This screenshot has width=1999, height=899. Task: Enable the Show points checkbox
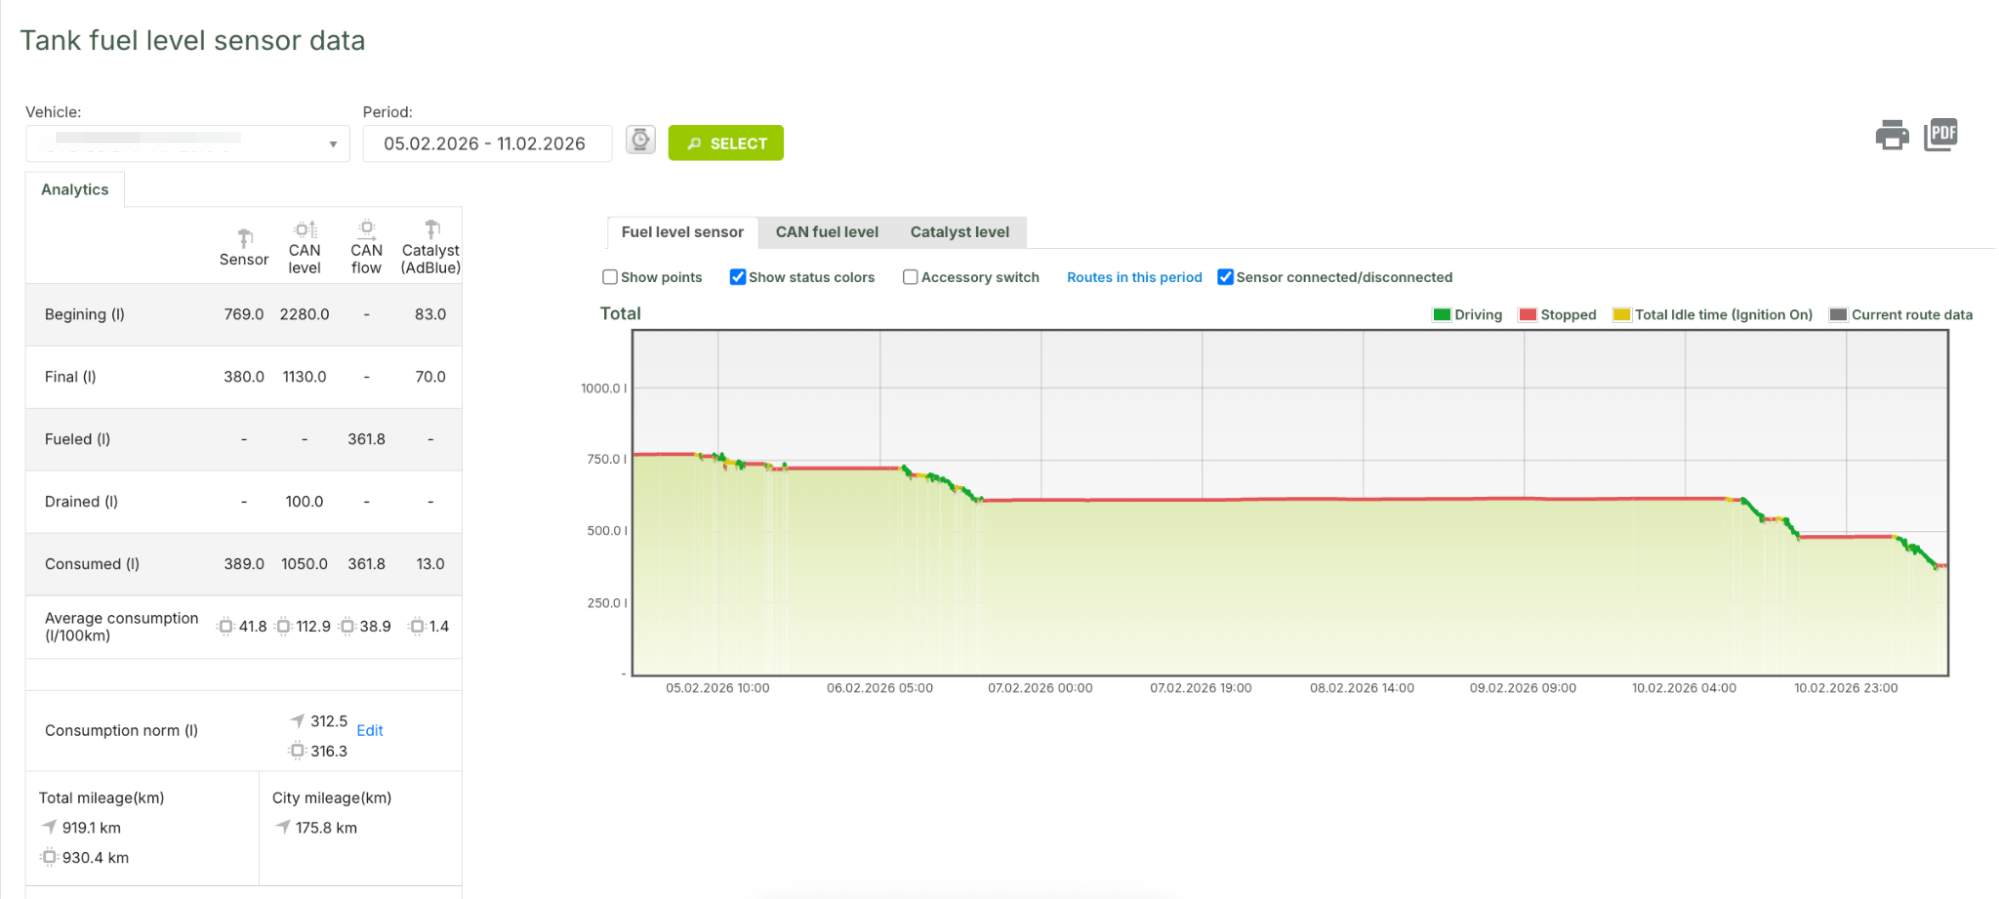pyautogui.click(x=610, y=277)
